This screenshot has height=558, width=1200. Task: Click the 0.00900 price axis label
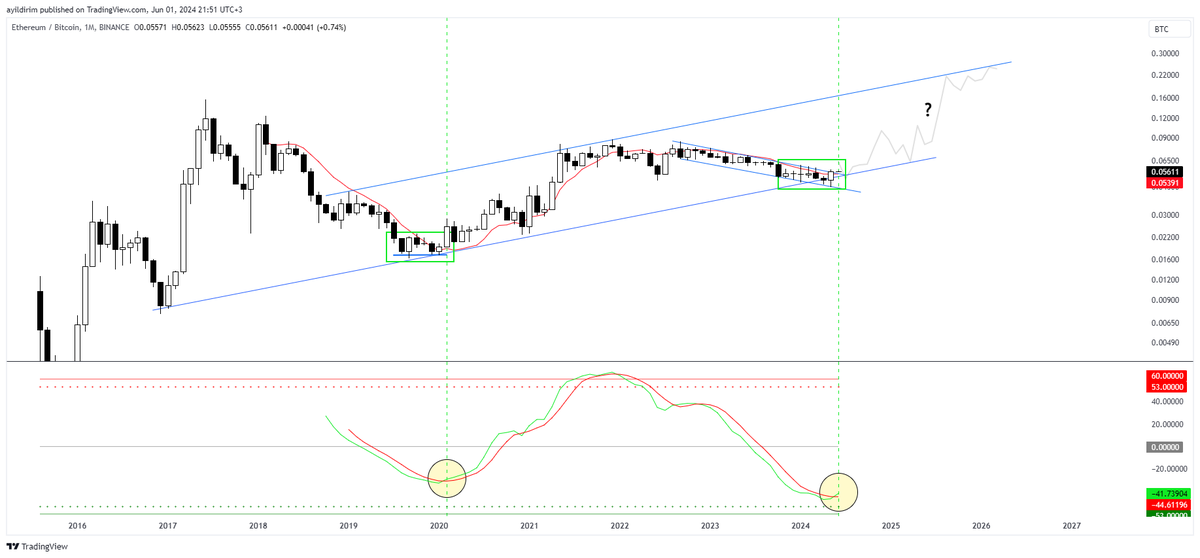point(1165,299)
